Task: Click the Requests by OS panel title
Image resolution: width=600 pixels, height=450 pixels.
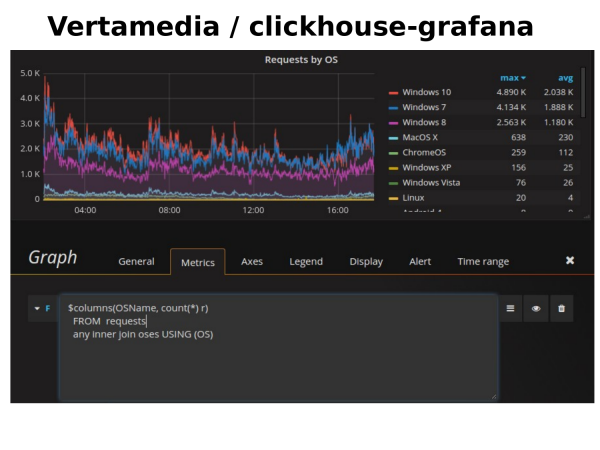Action: coord(301,60)
